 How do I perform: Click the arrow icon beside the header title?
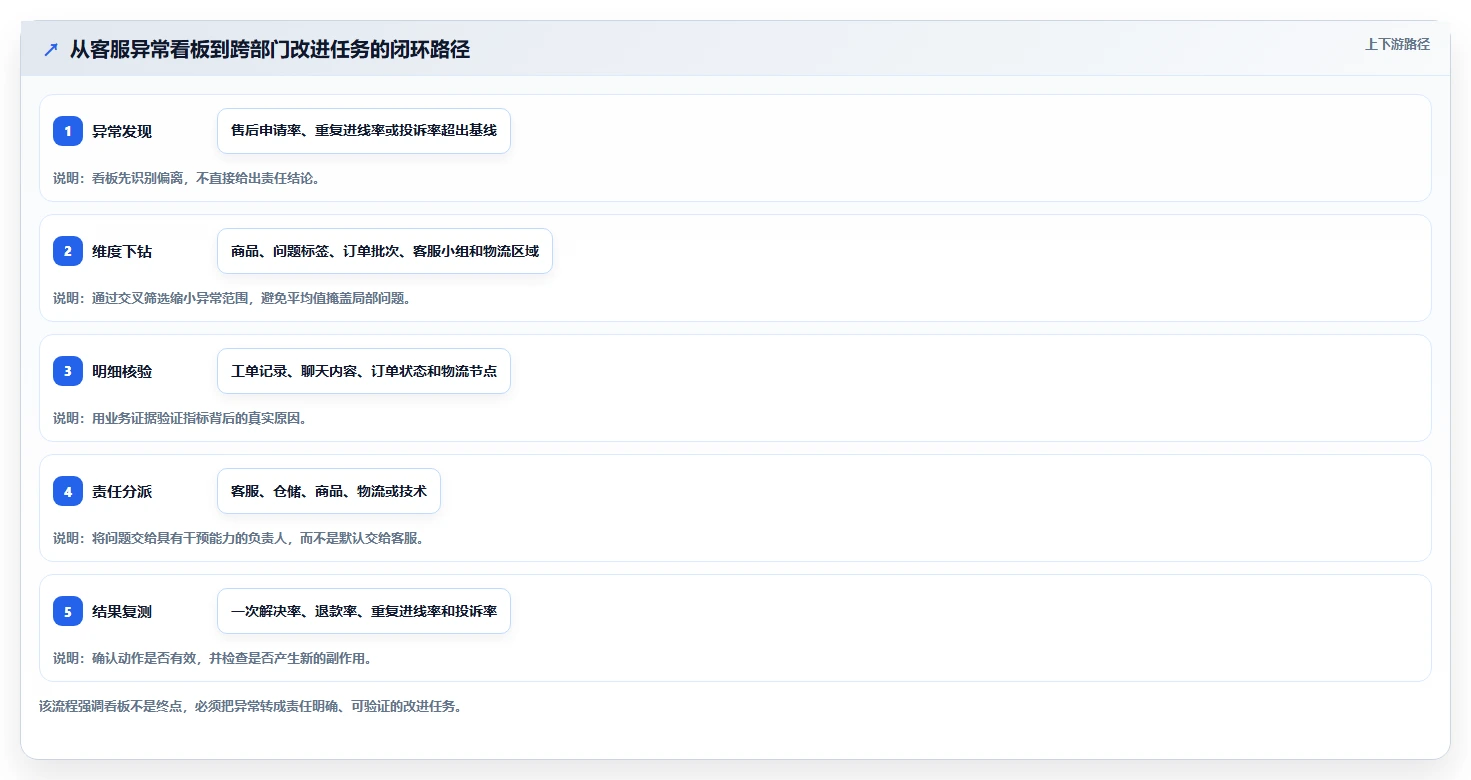pos(51,49)
